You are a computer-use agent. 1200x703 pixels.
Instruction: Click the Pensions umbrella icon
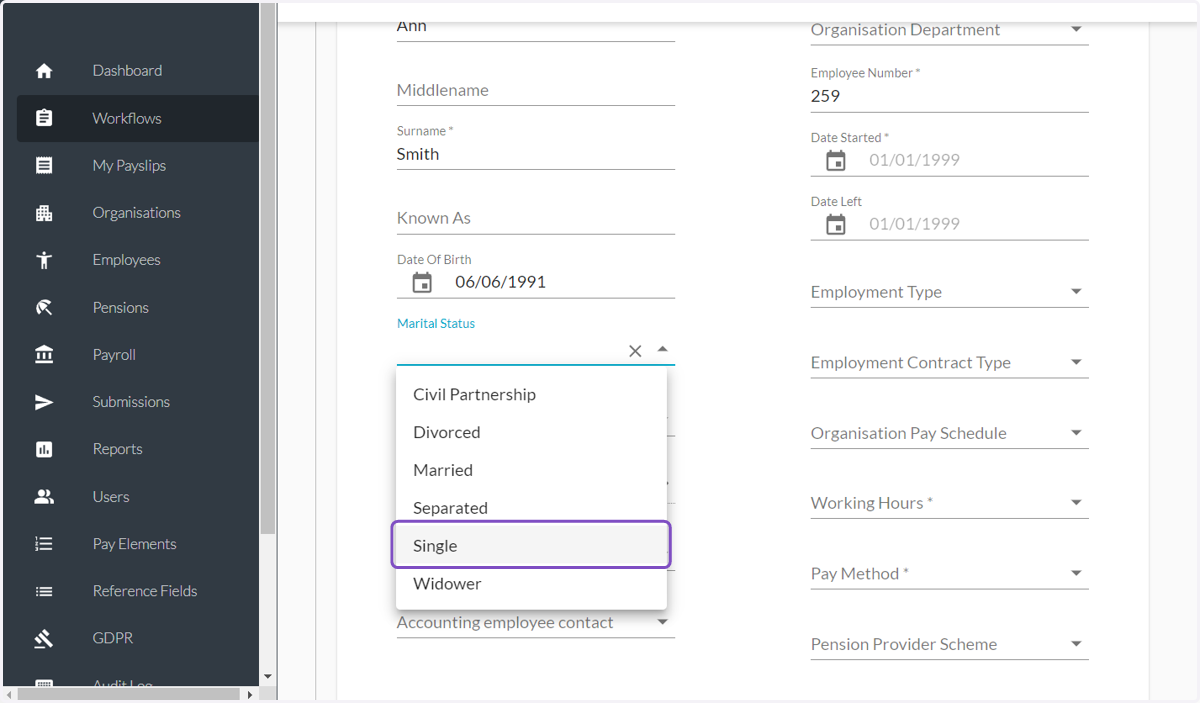coord(44,308)
